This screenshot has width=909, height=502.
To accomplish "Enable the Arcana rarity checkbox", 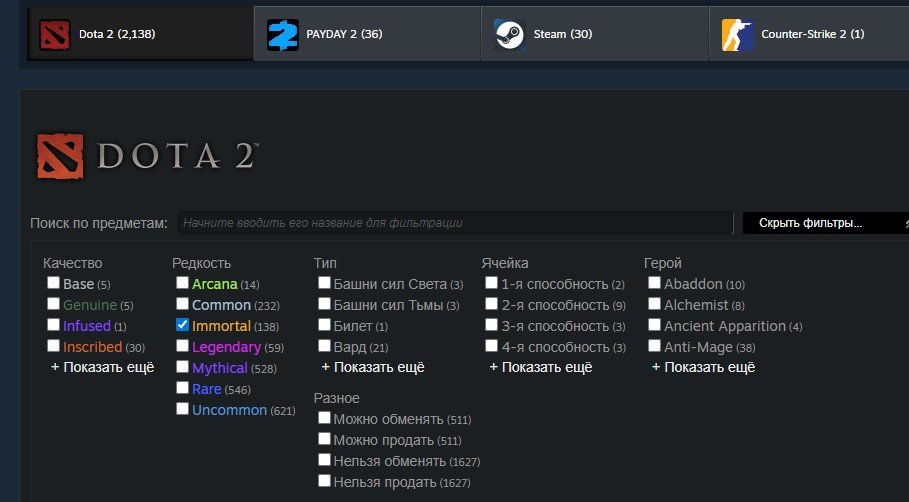I will click(x=182, y=283).
